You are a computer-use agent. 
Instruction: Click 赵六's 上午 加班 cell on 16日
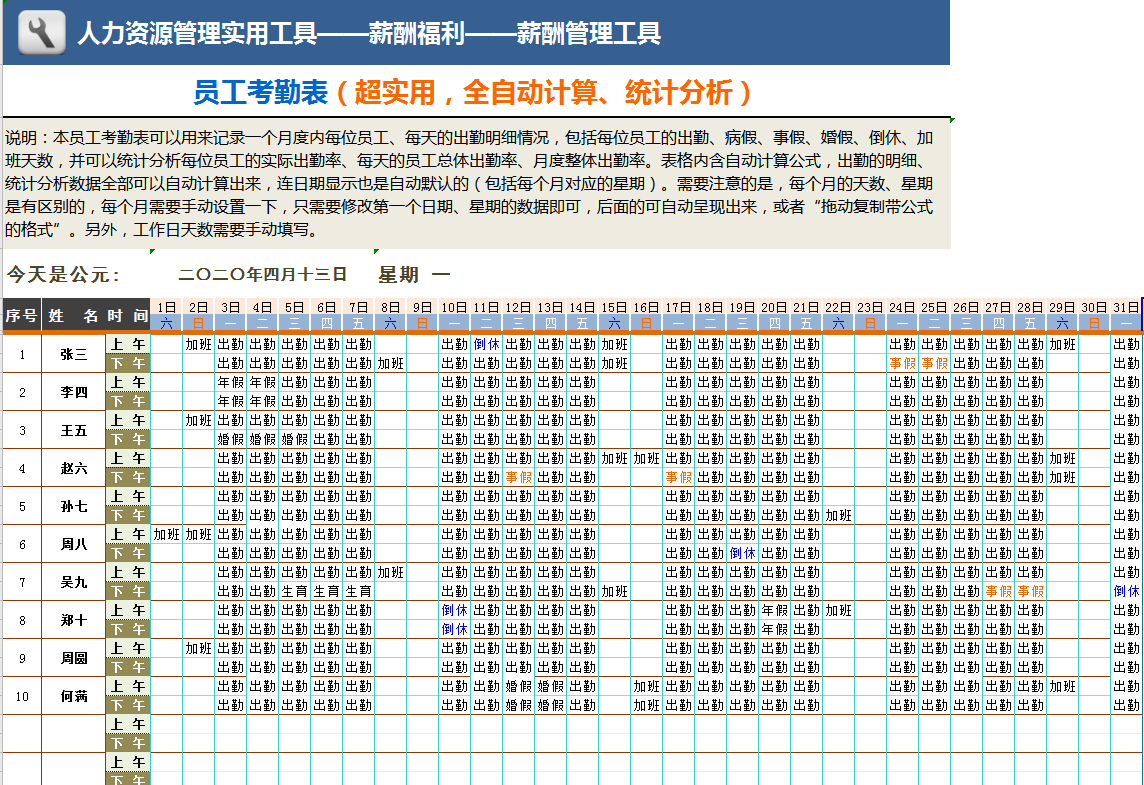[646, 458]
